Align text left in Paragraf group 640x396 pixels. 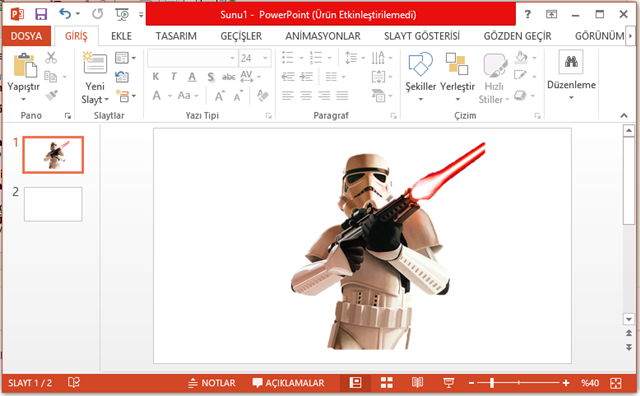[288, 96]
